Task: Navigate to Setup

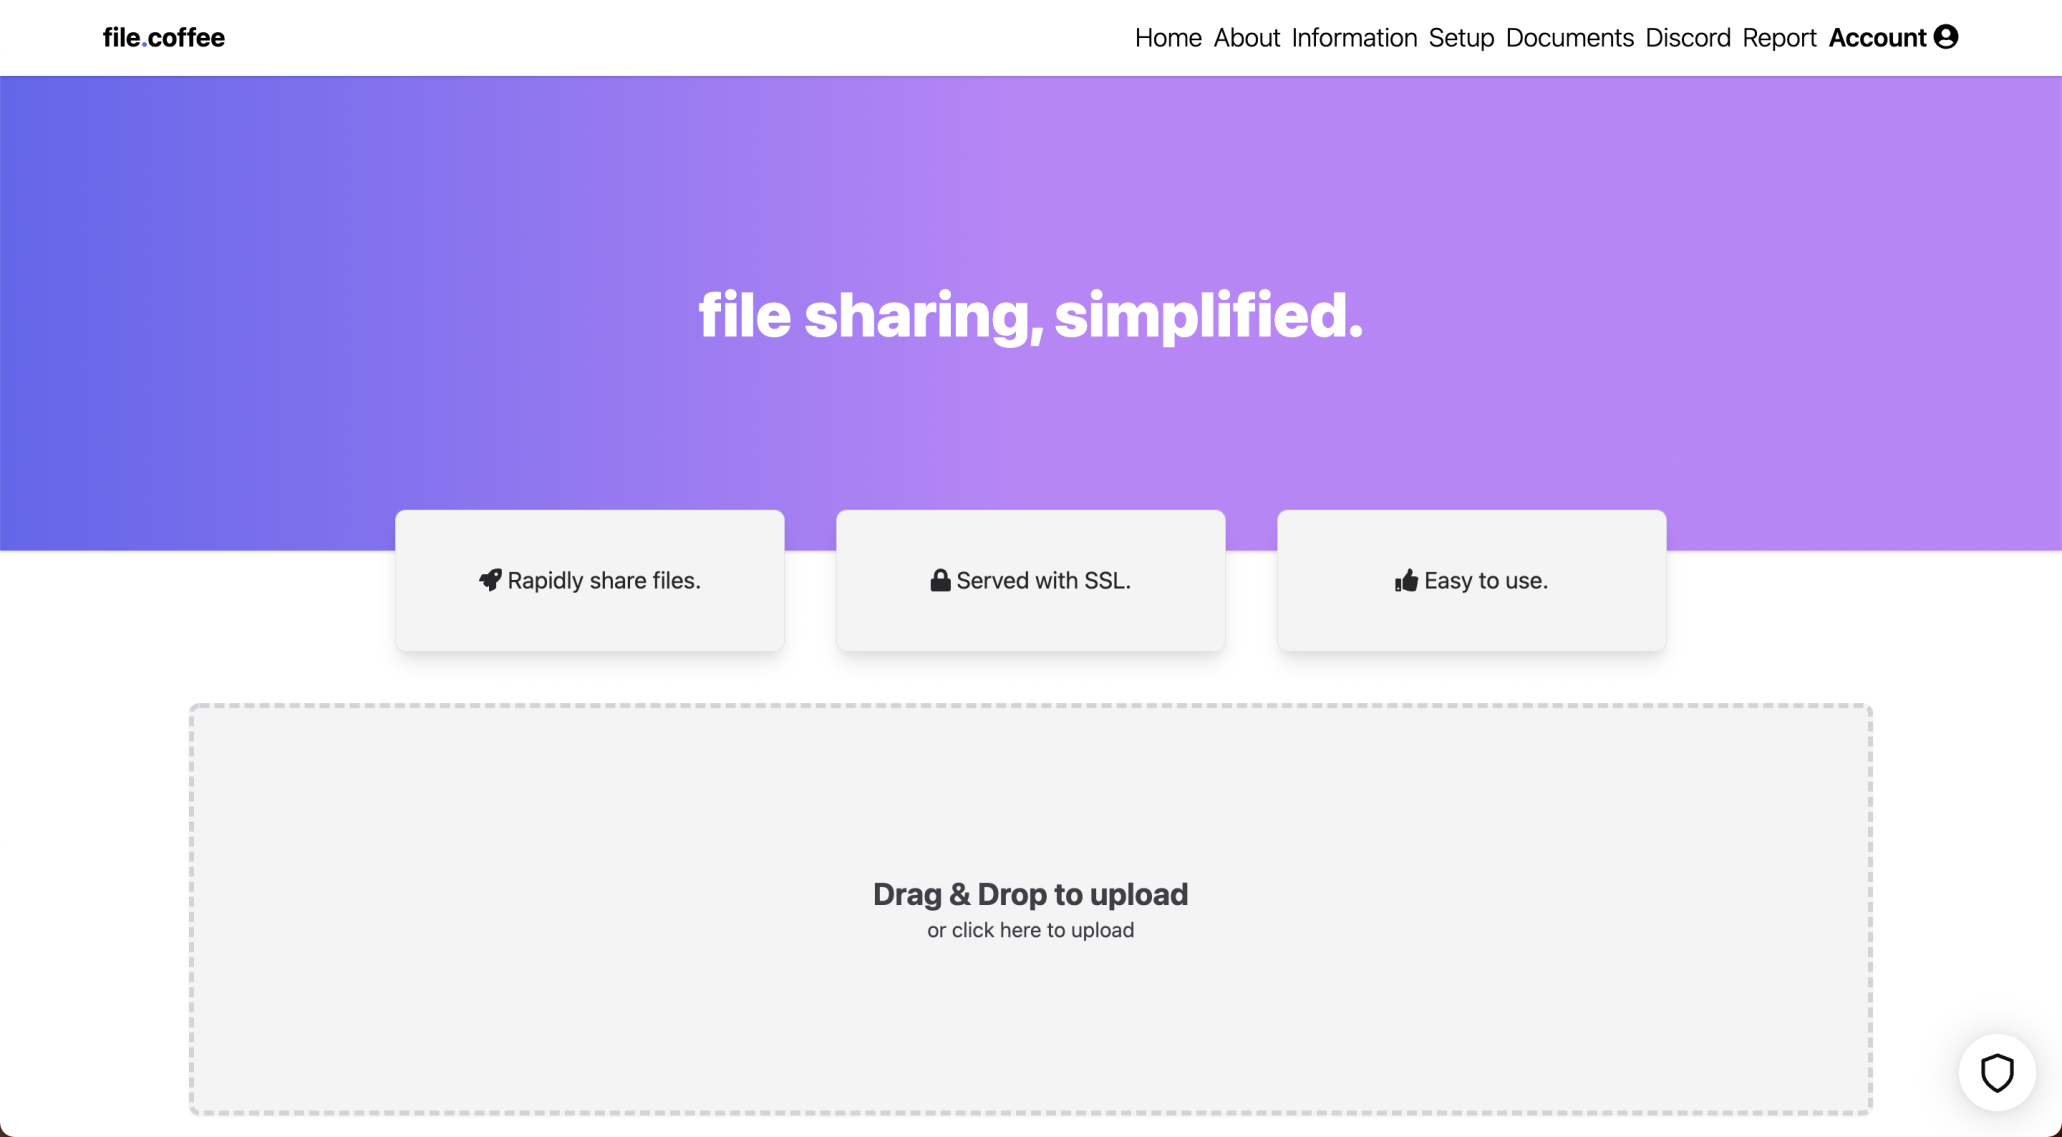Action: tap(1461, 38)
